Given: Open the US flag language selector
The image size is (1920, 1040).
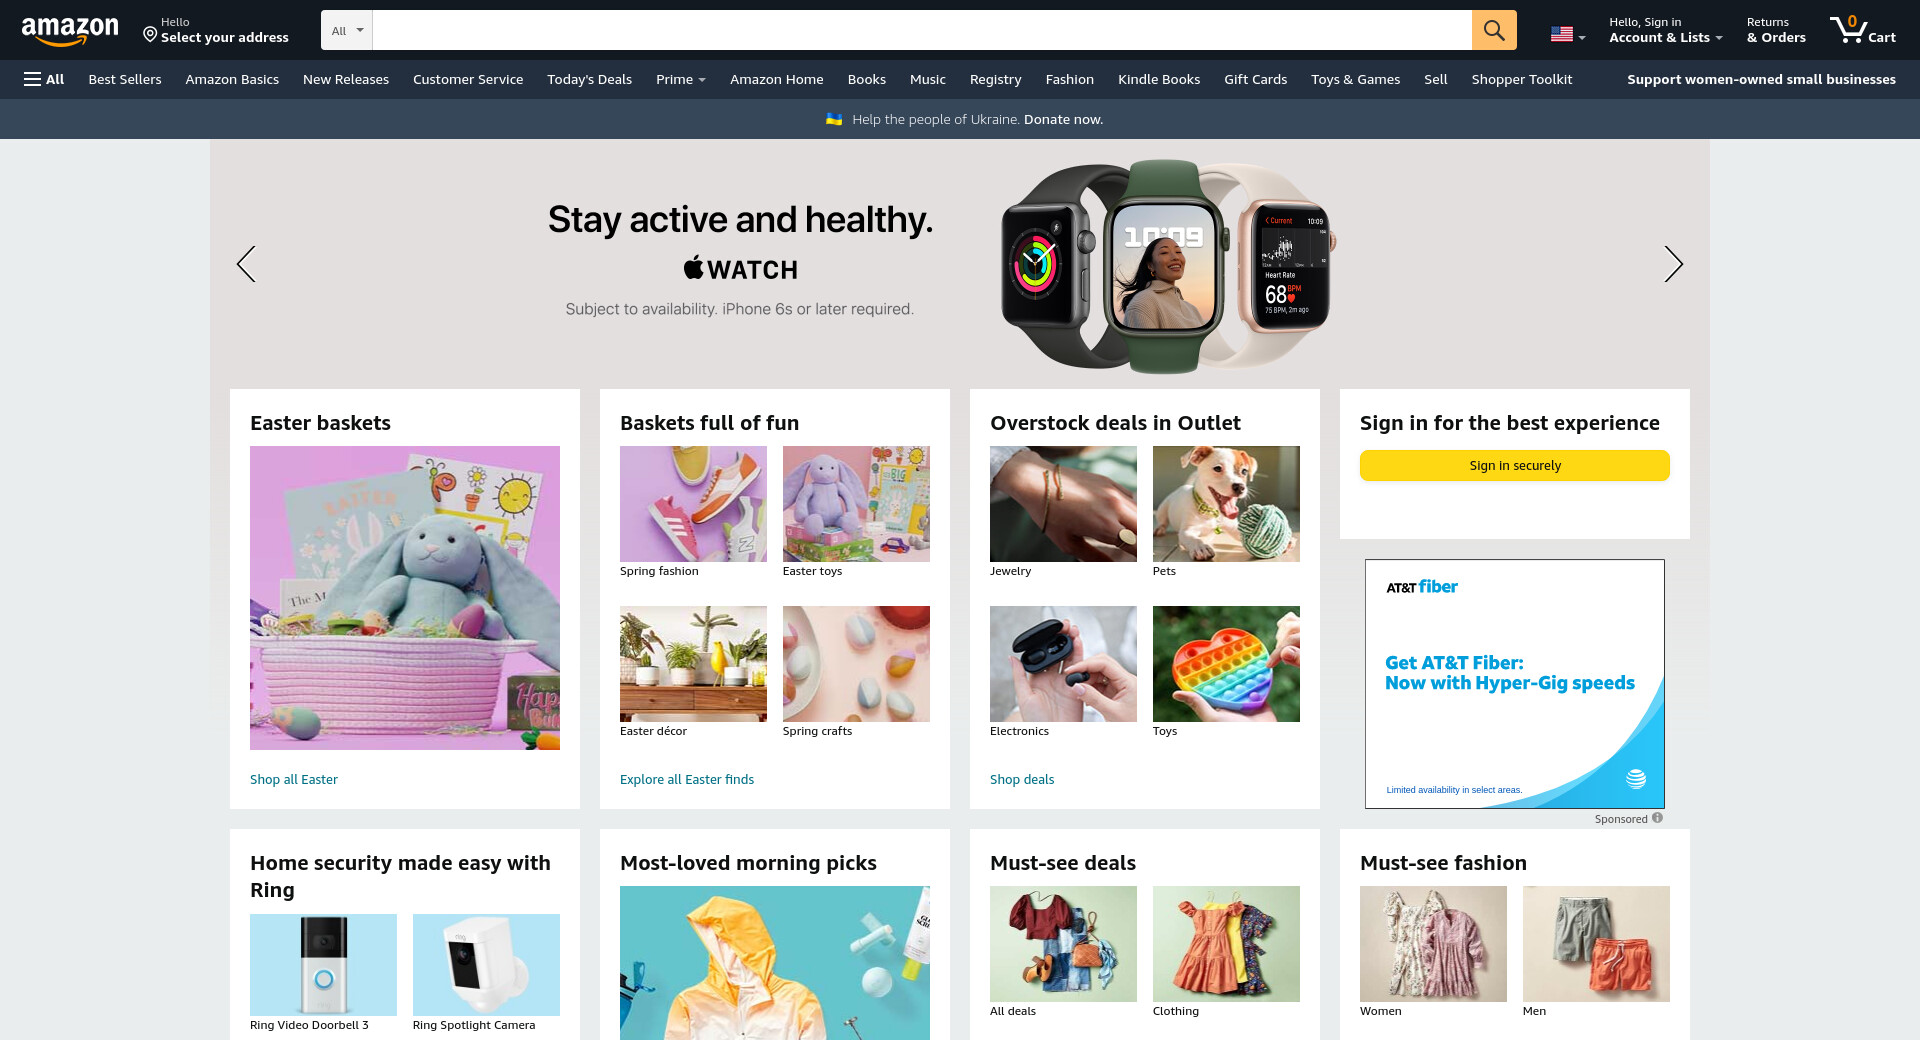Looking at the screenshot, I should point(1567,34).
